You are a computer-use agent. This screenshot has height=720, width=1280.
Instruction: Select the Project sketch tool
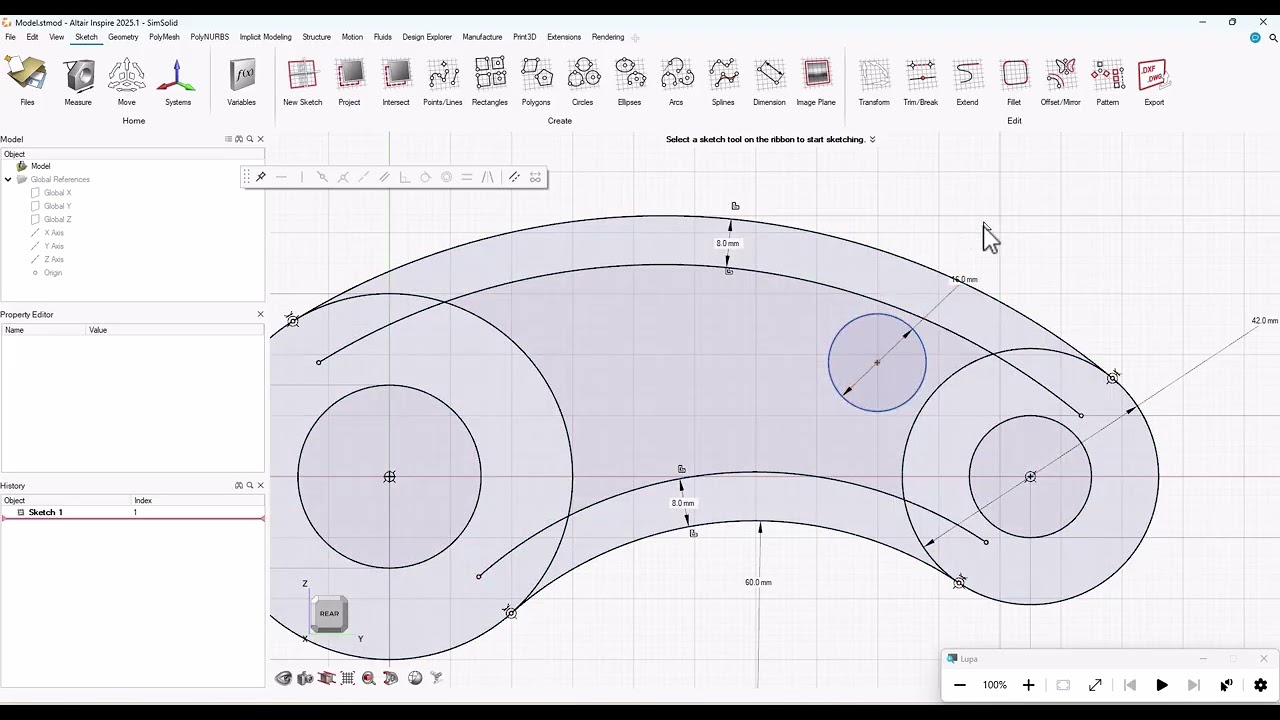[x=349, y=75]
